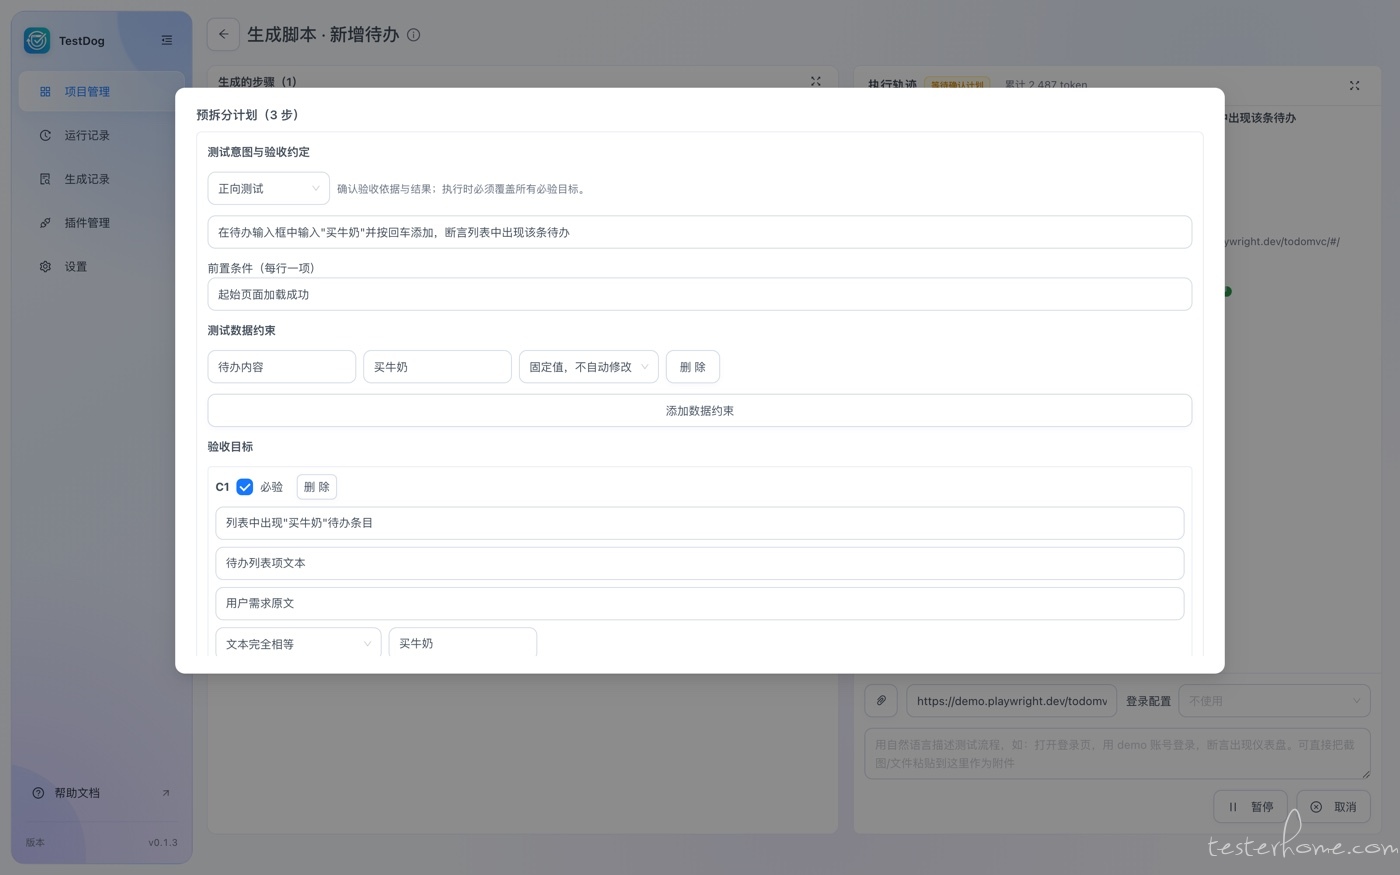Click the 待办列表项文本 field

click(x=700, y=563)
